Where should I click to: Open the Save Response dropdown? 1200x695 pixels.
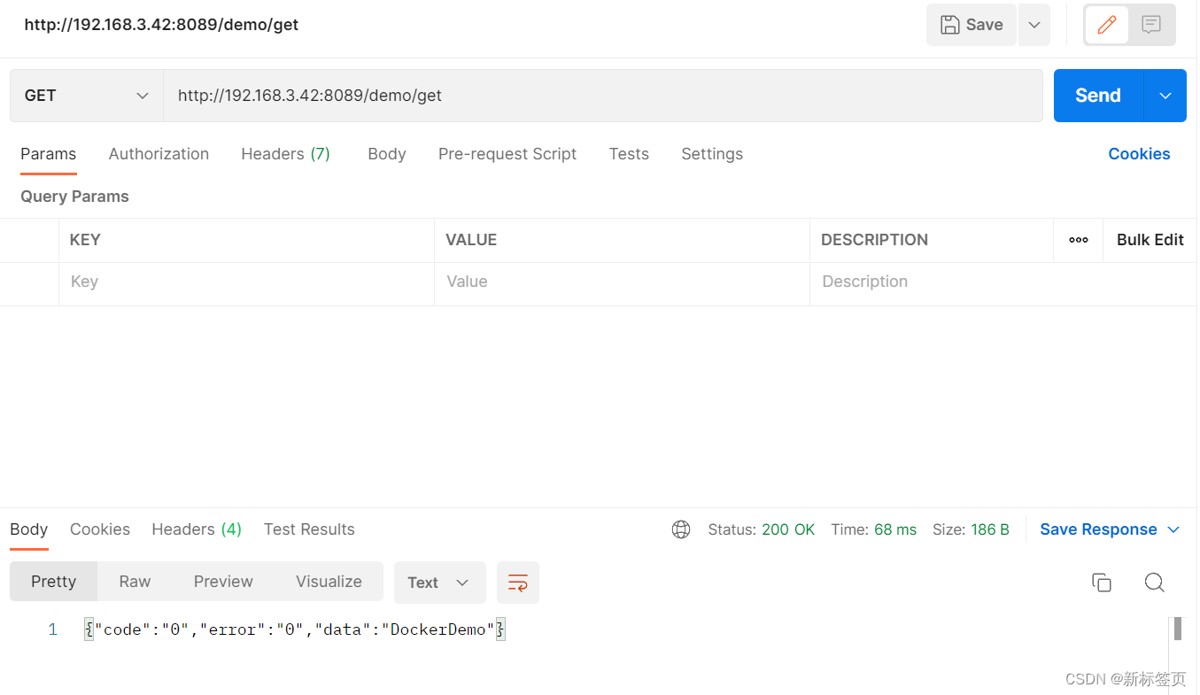pos(1109,530)
